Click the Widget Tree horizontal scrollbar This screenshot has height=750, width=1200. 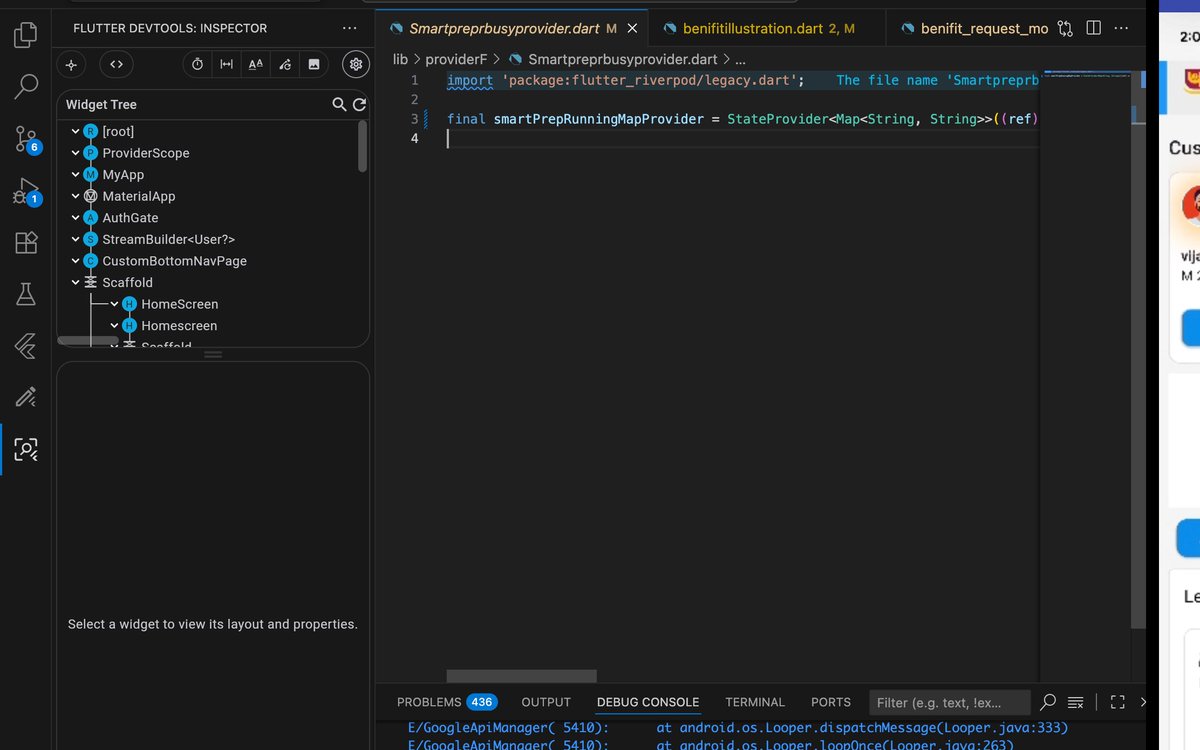click(x=88, y=341)
